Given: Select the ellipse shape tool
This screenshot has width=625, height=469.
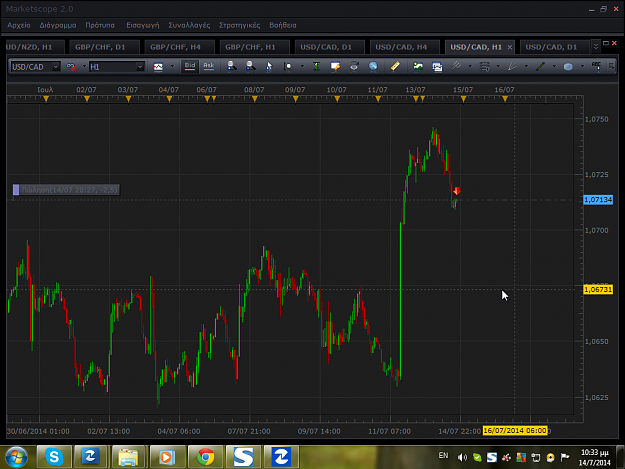Looking at the screenshot, I should pos(568,67).
